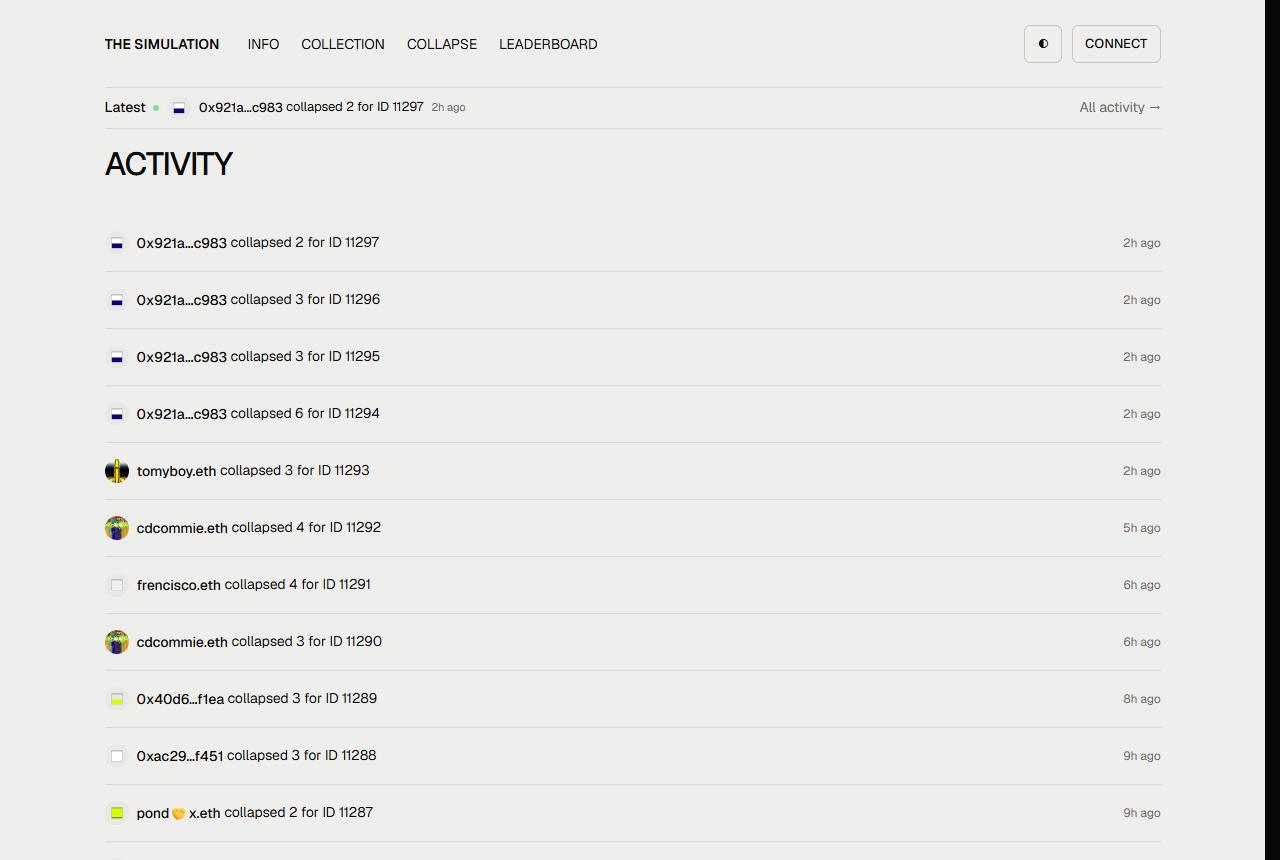Click the avatar icon on the ID 11297 row
This screenshot has width=1280, height=860.
117,243
